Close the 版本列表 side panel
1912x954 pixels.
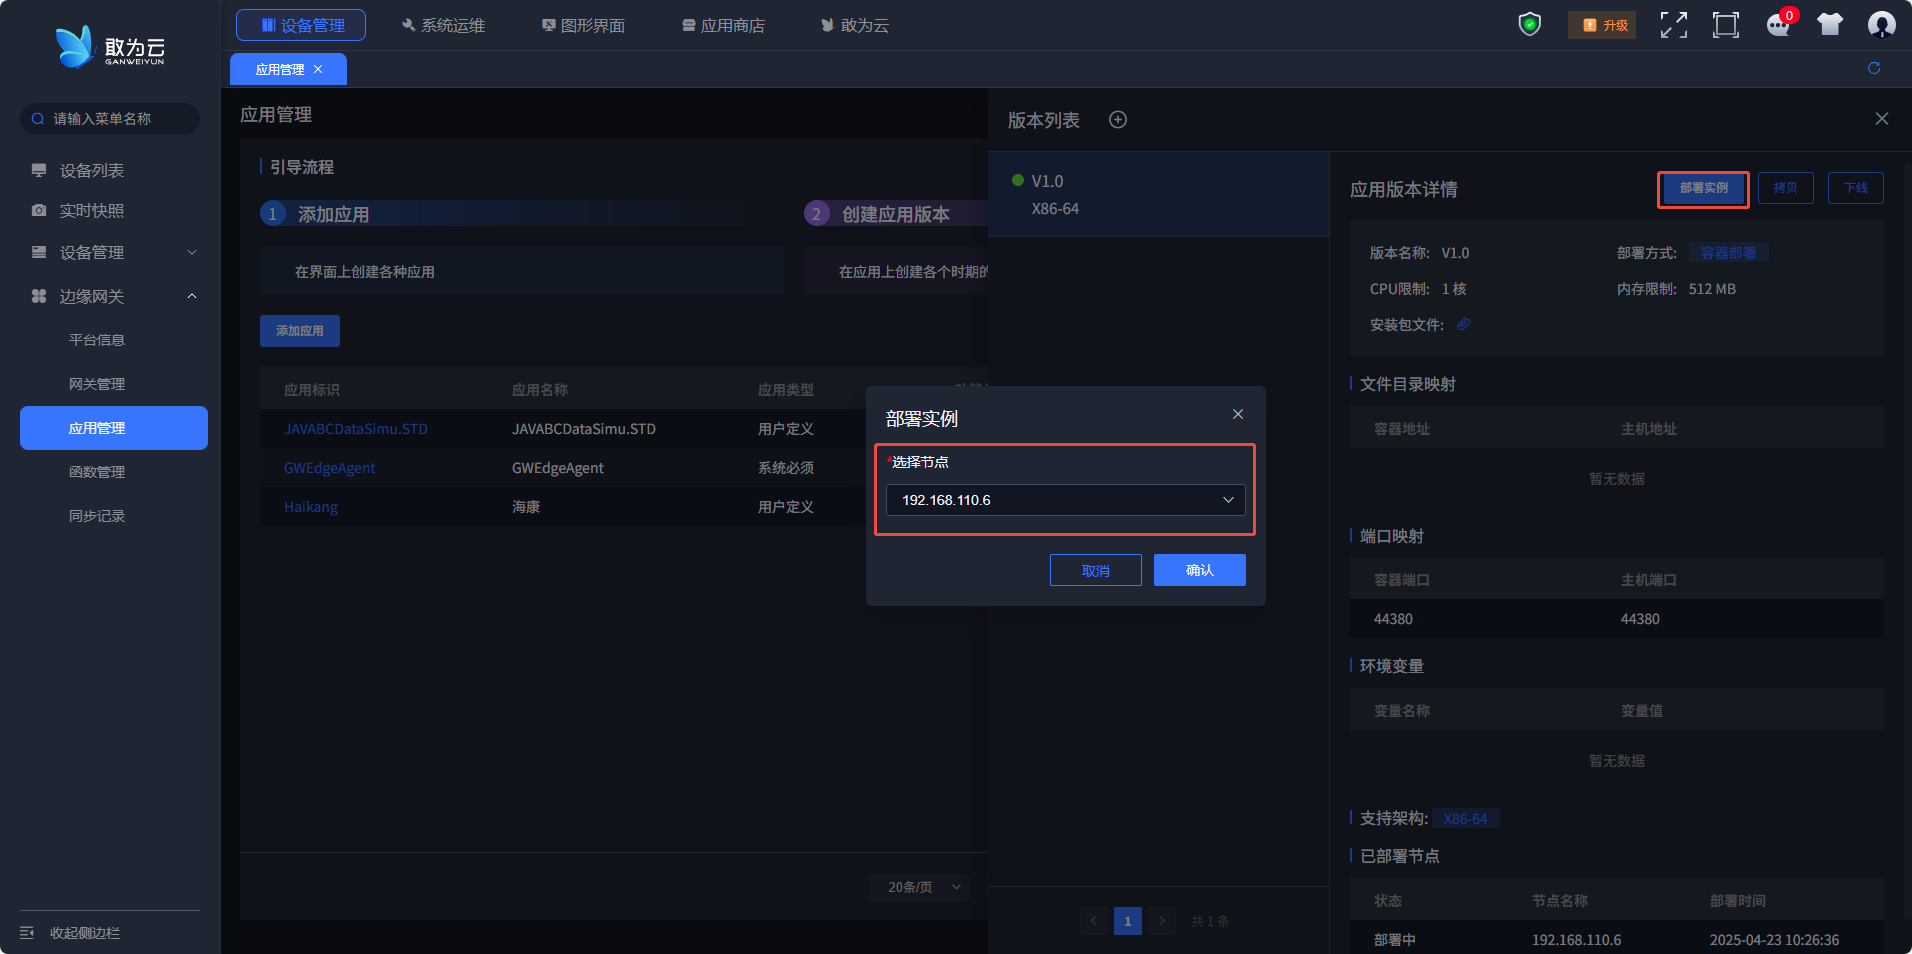coord(1882,119)
